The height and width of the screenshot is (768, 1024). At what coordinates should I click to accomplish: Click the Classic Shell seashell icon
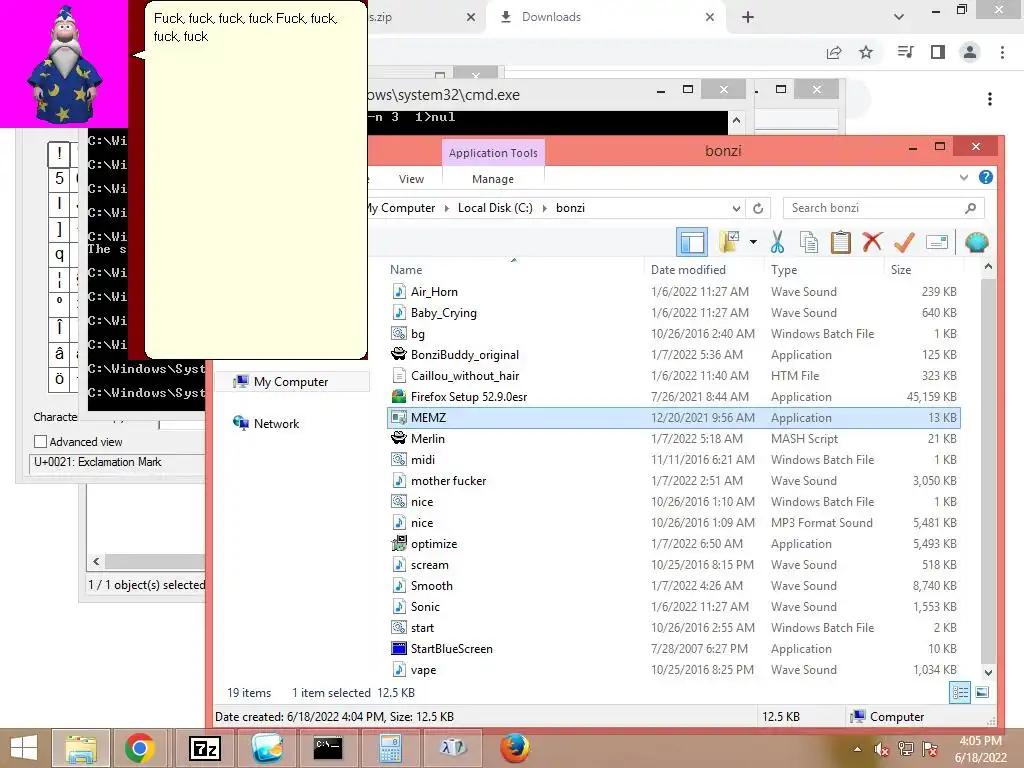(976, 242)
